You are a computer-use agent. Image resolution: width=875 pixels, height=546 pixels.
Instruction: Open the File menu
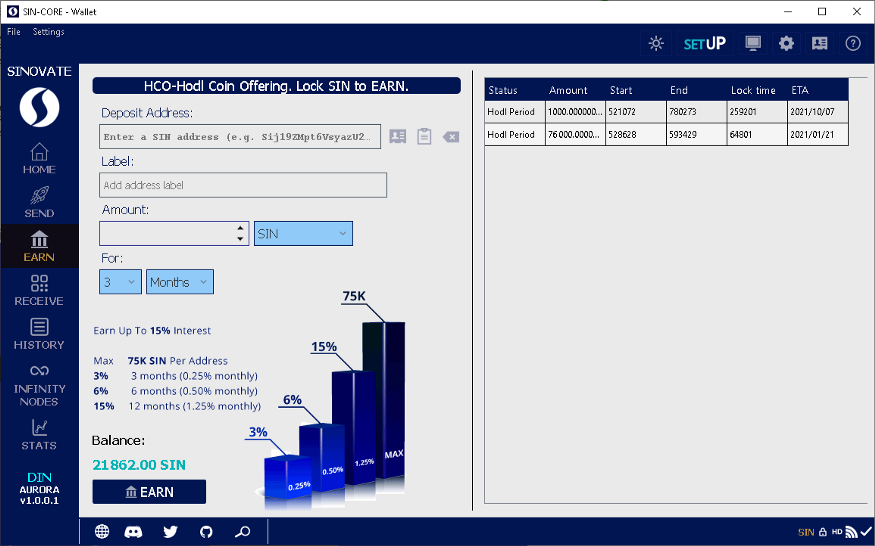click(14, 32)
